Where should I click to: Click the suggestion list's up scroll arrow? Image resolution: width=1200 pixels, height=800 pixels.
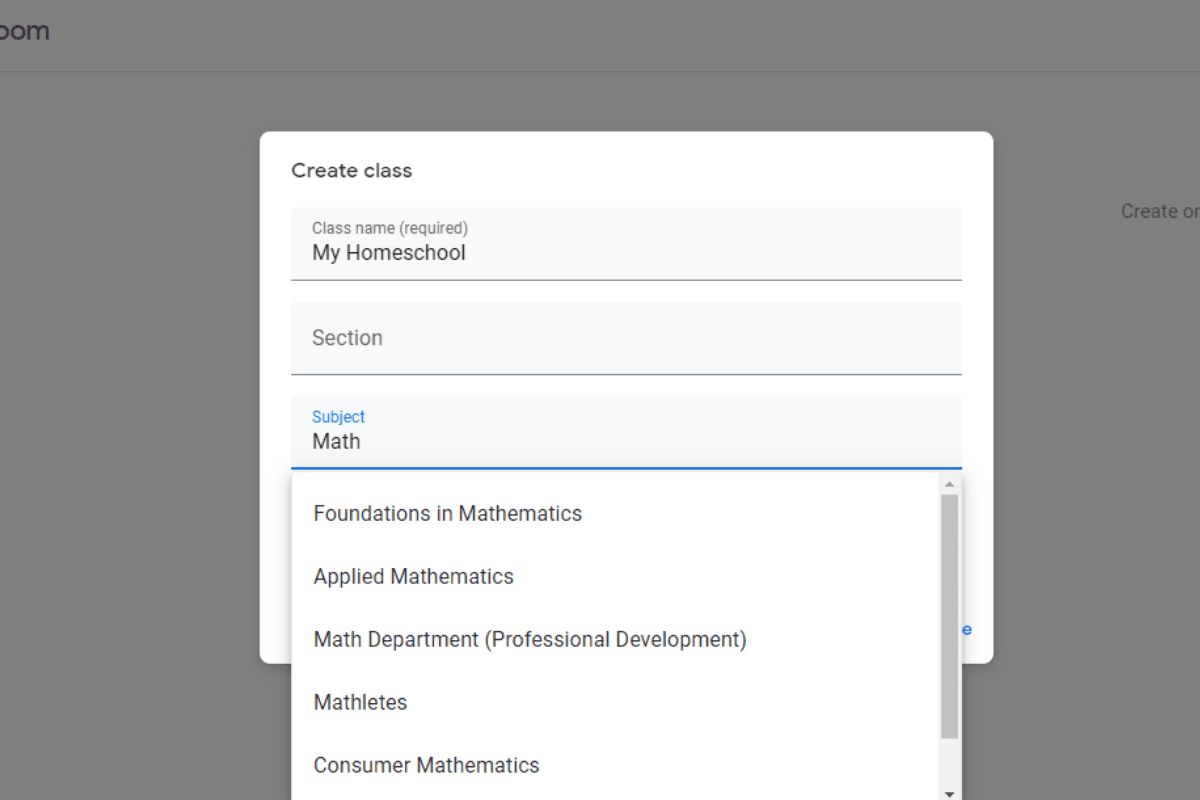pyautogui.click(x=949, y=484)
